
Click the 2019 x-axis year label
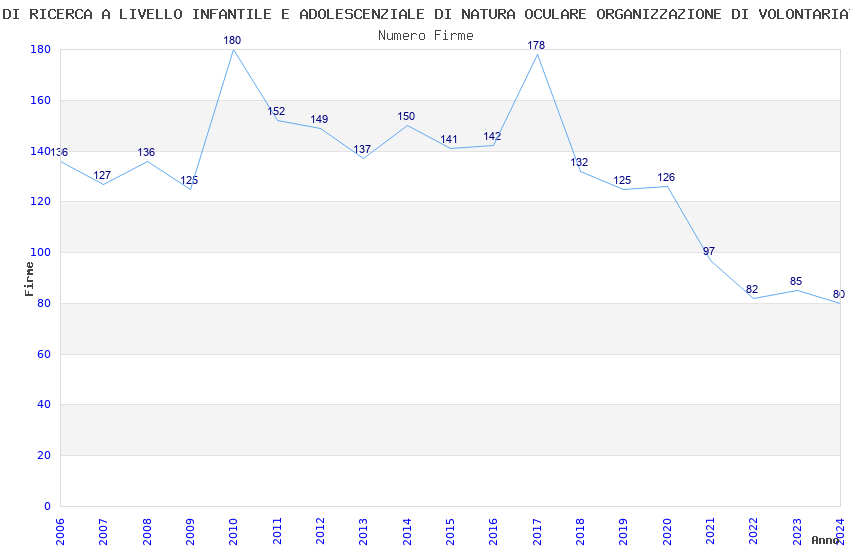click(x=624, y=532)
